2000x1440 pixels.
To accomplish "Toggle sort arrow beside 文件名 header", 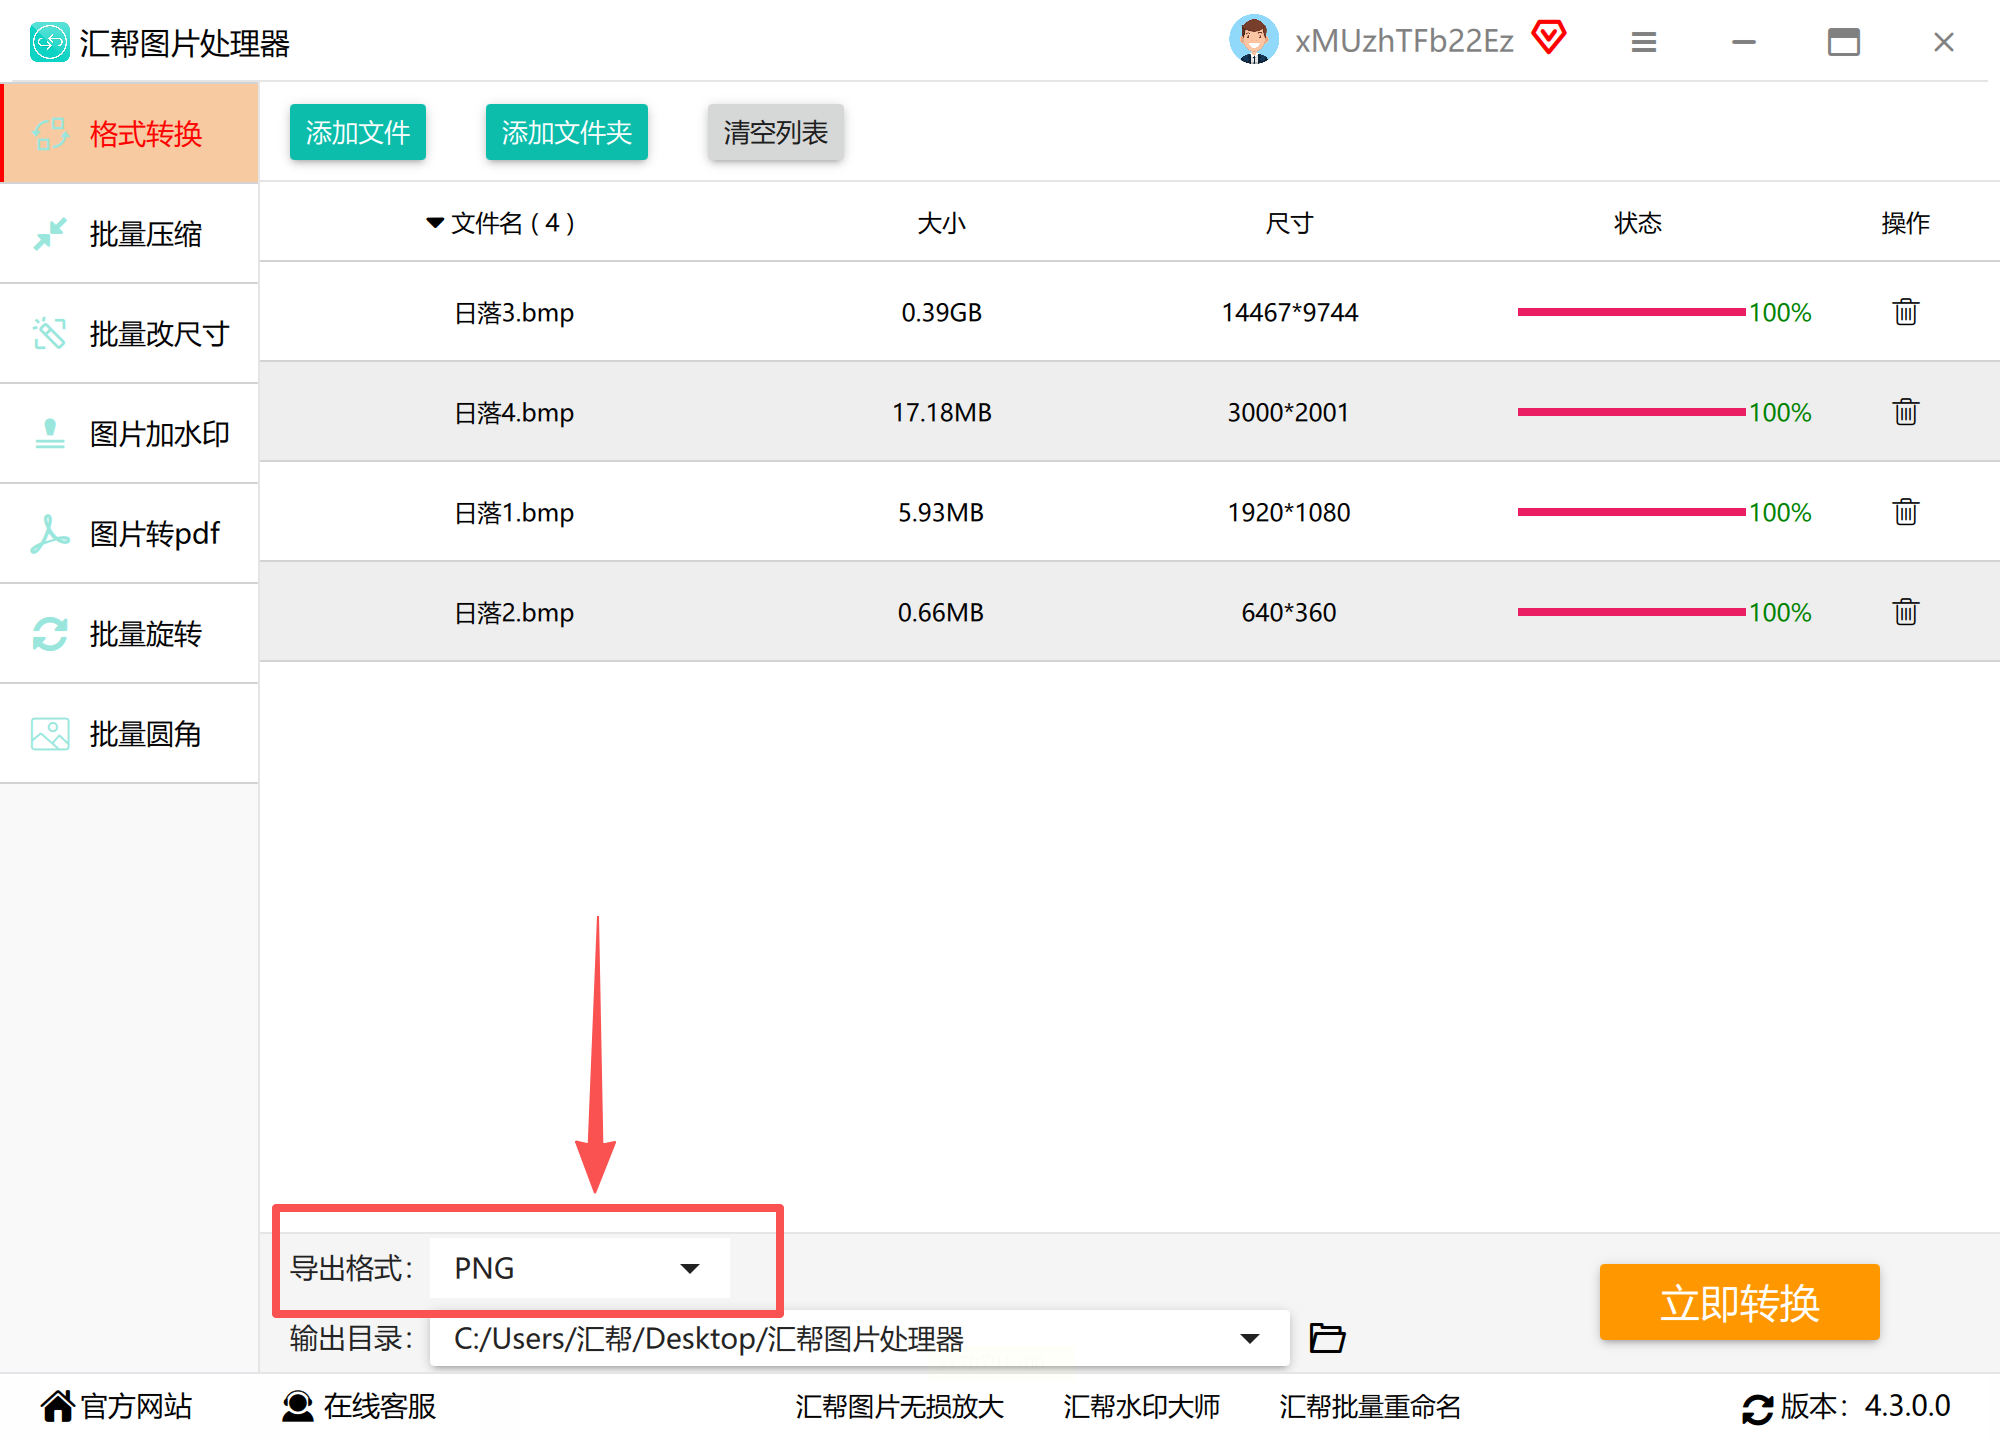I will click(x=435, y=222).
